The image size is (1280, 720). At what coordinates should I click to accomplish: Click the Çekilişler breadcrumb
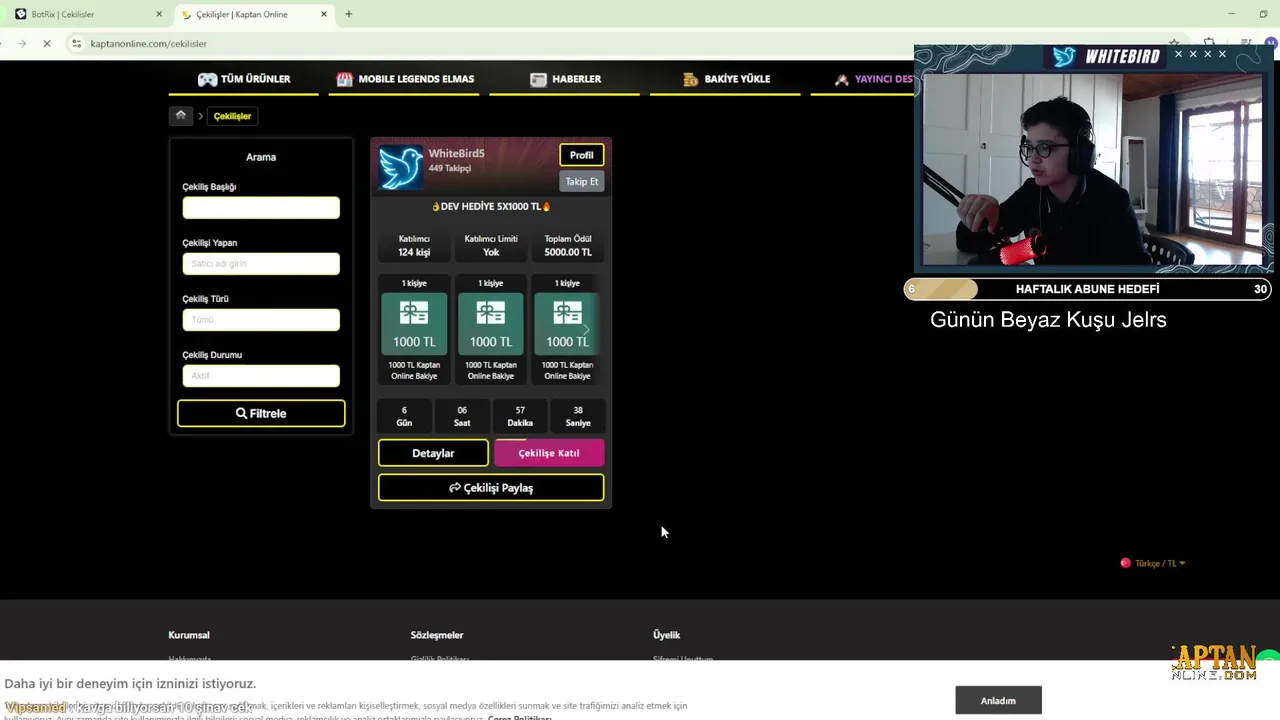(232, 116)
